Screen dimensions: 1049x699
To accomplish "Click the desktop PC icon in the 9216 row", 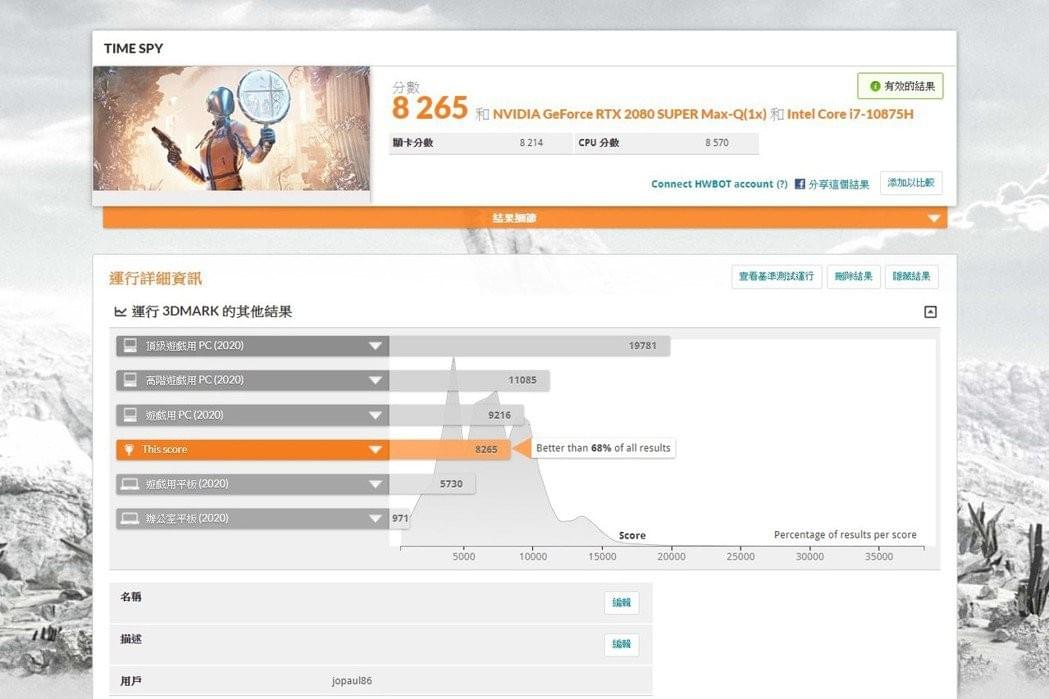I will click(130, 415).
